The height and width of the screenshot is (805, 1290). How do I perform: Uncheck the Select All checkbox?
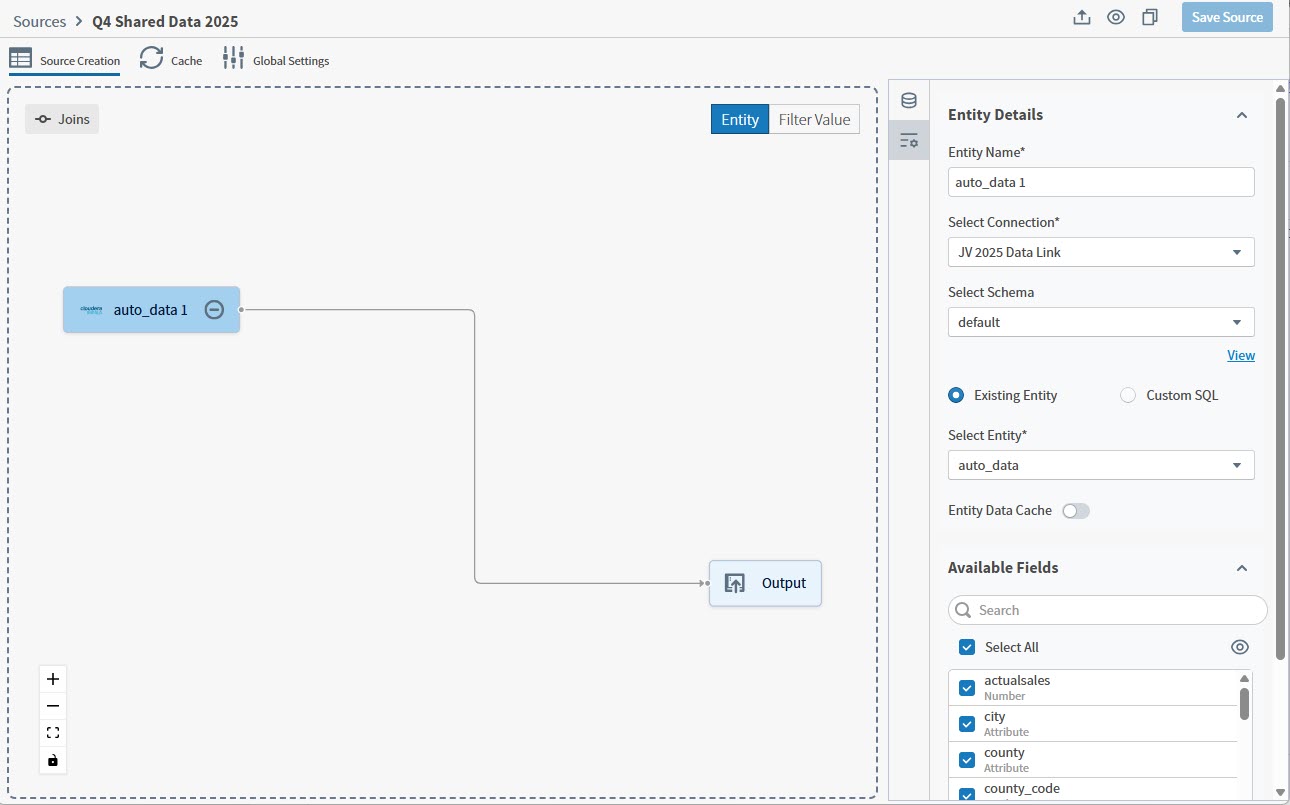pos(967,647)
